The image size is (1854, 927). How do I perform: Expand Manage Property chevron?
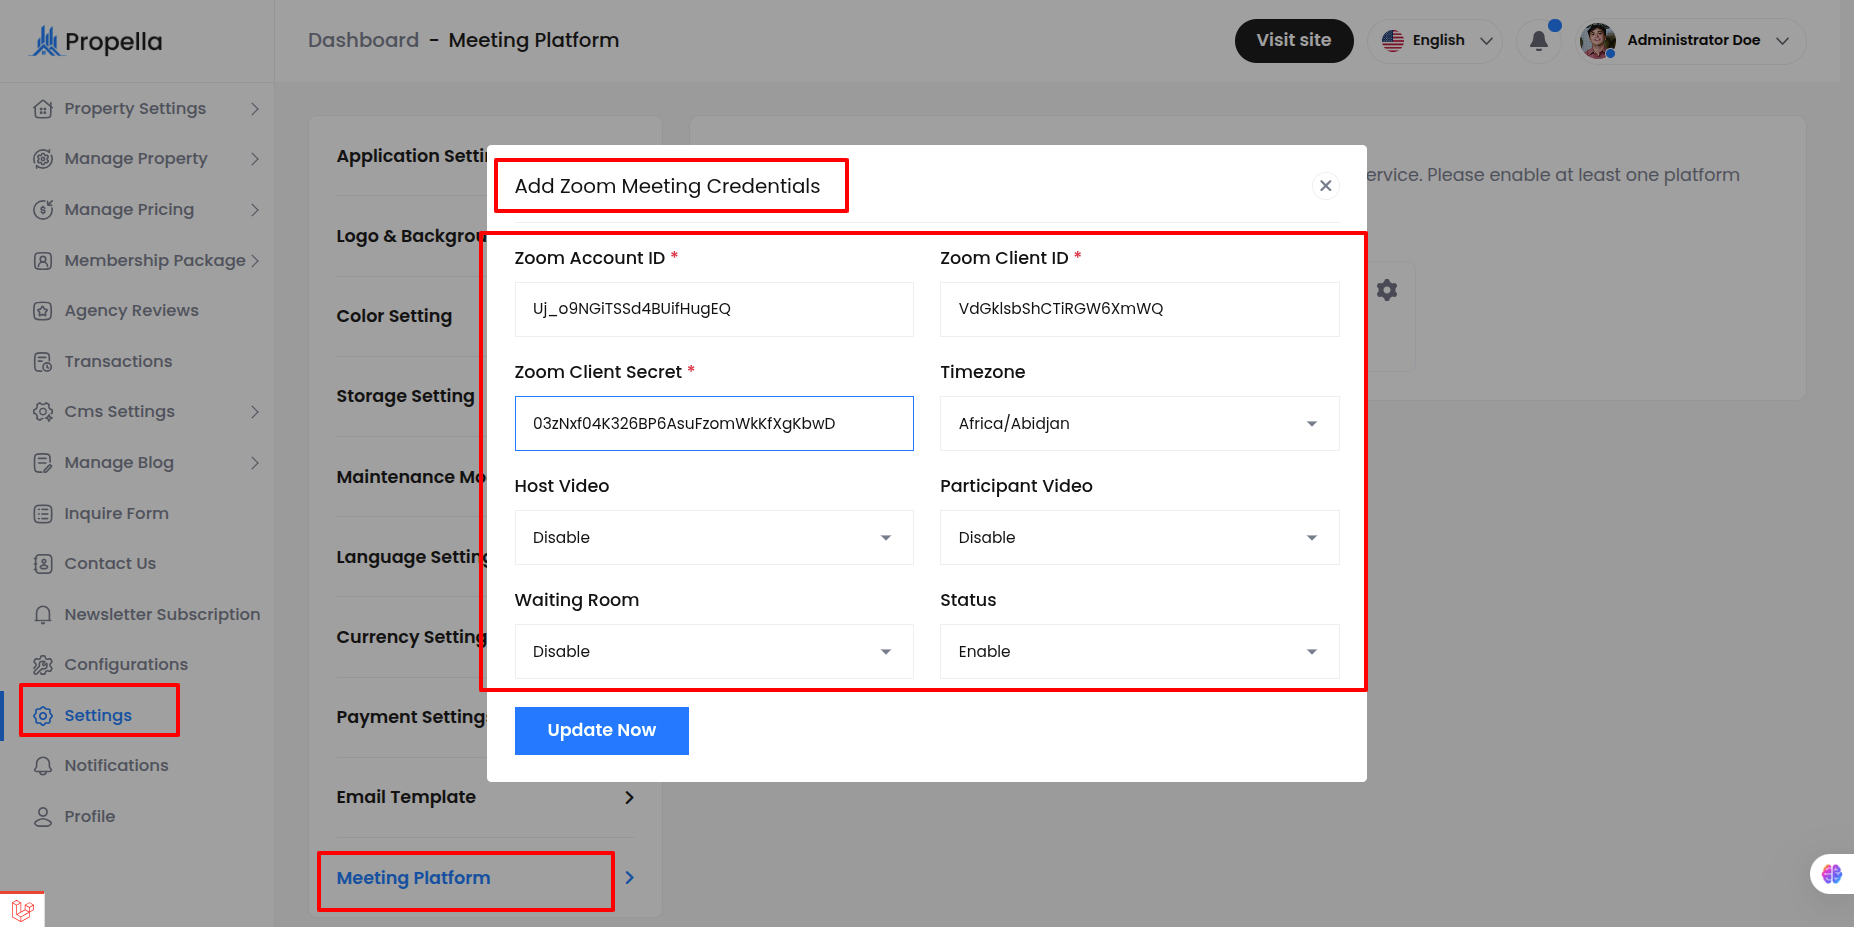pos(255,158)
